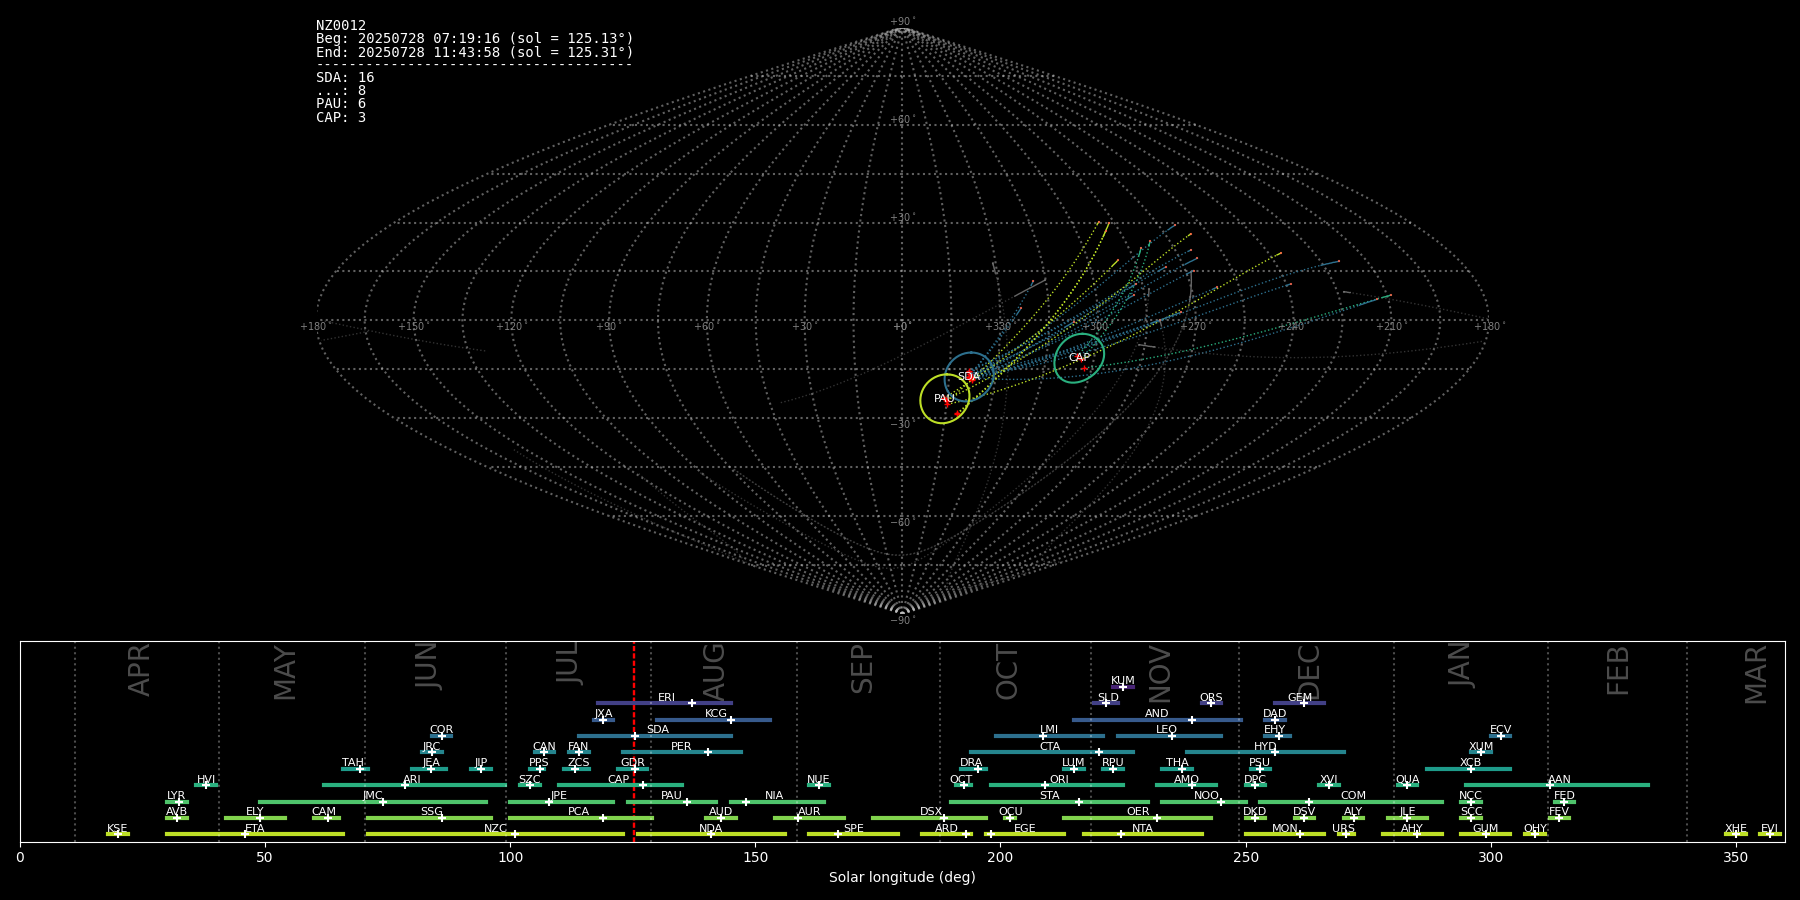Click the STA shower label in the timeline
The image size is (1800, 900).
(1049, 796)
